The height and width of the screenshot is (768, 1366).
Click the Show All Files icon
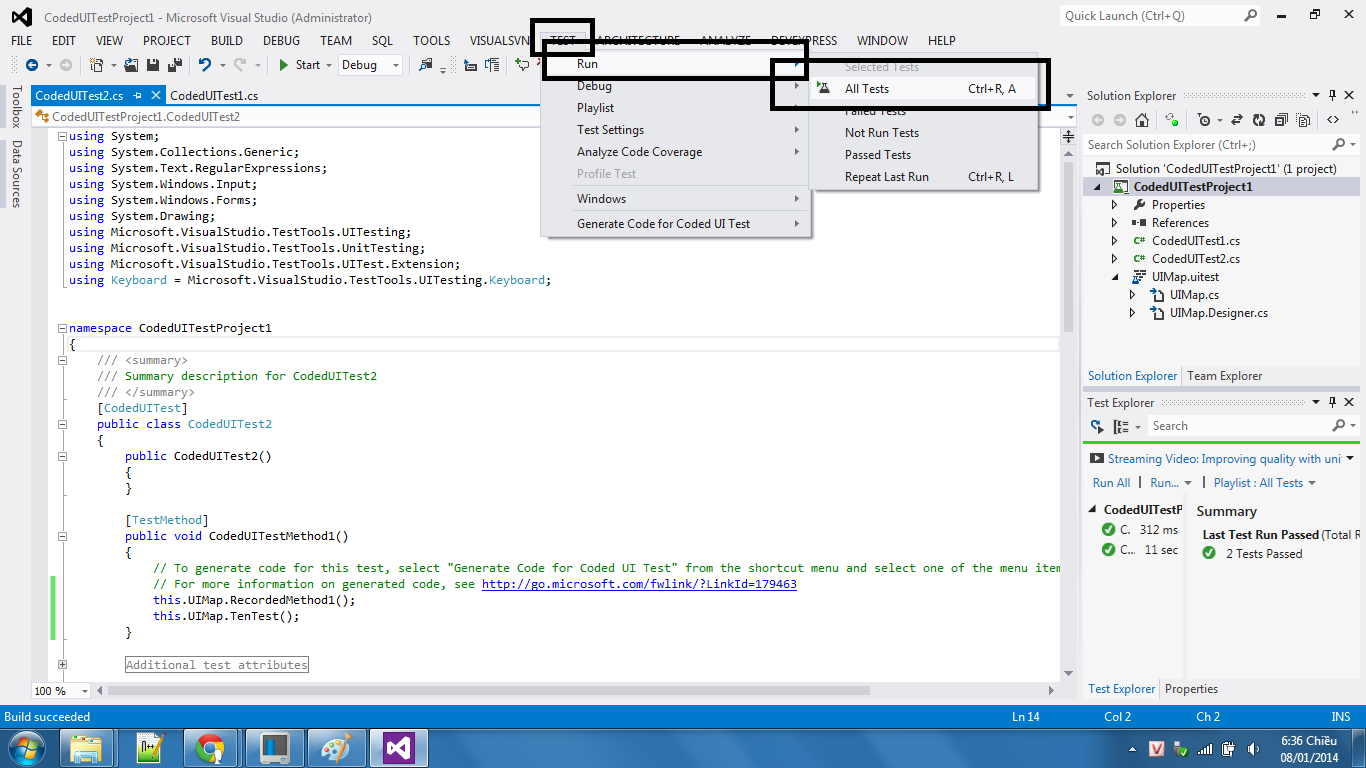point(1304,120)
